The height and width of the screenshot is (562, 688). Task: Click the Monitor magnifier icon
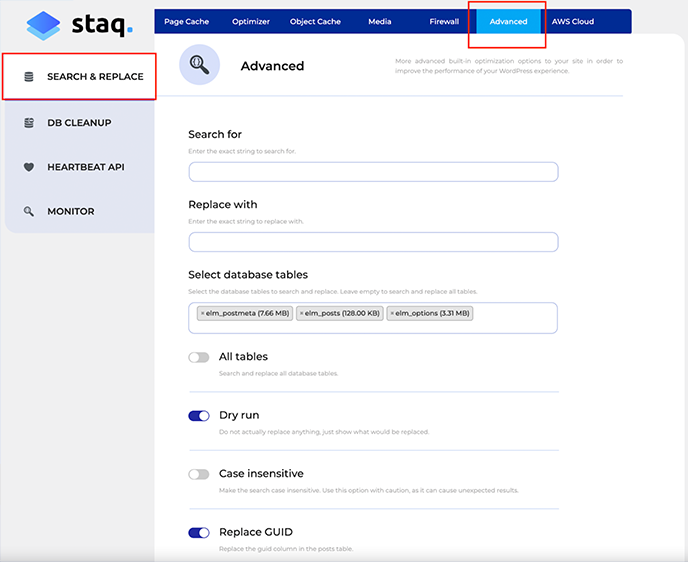(x=29, y=211)
